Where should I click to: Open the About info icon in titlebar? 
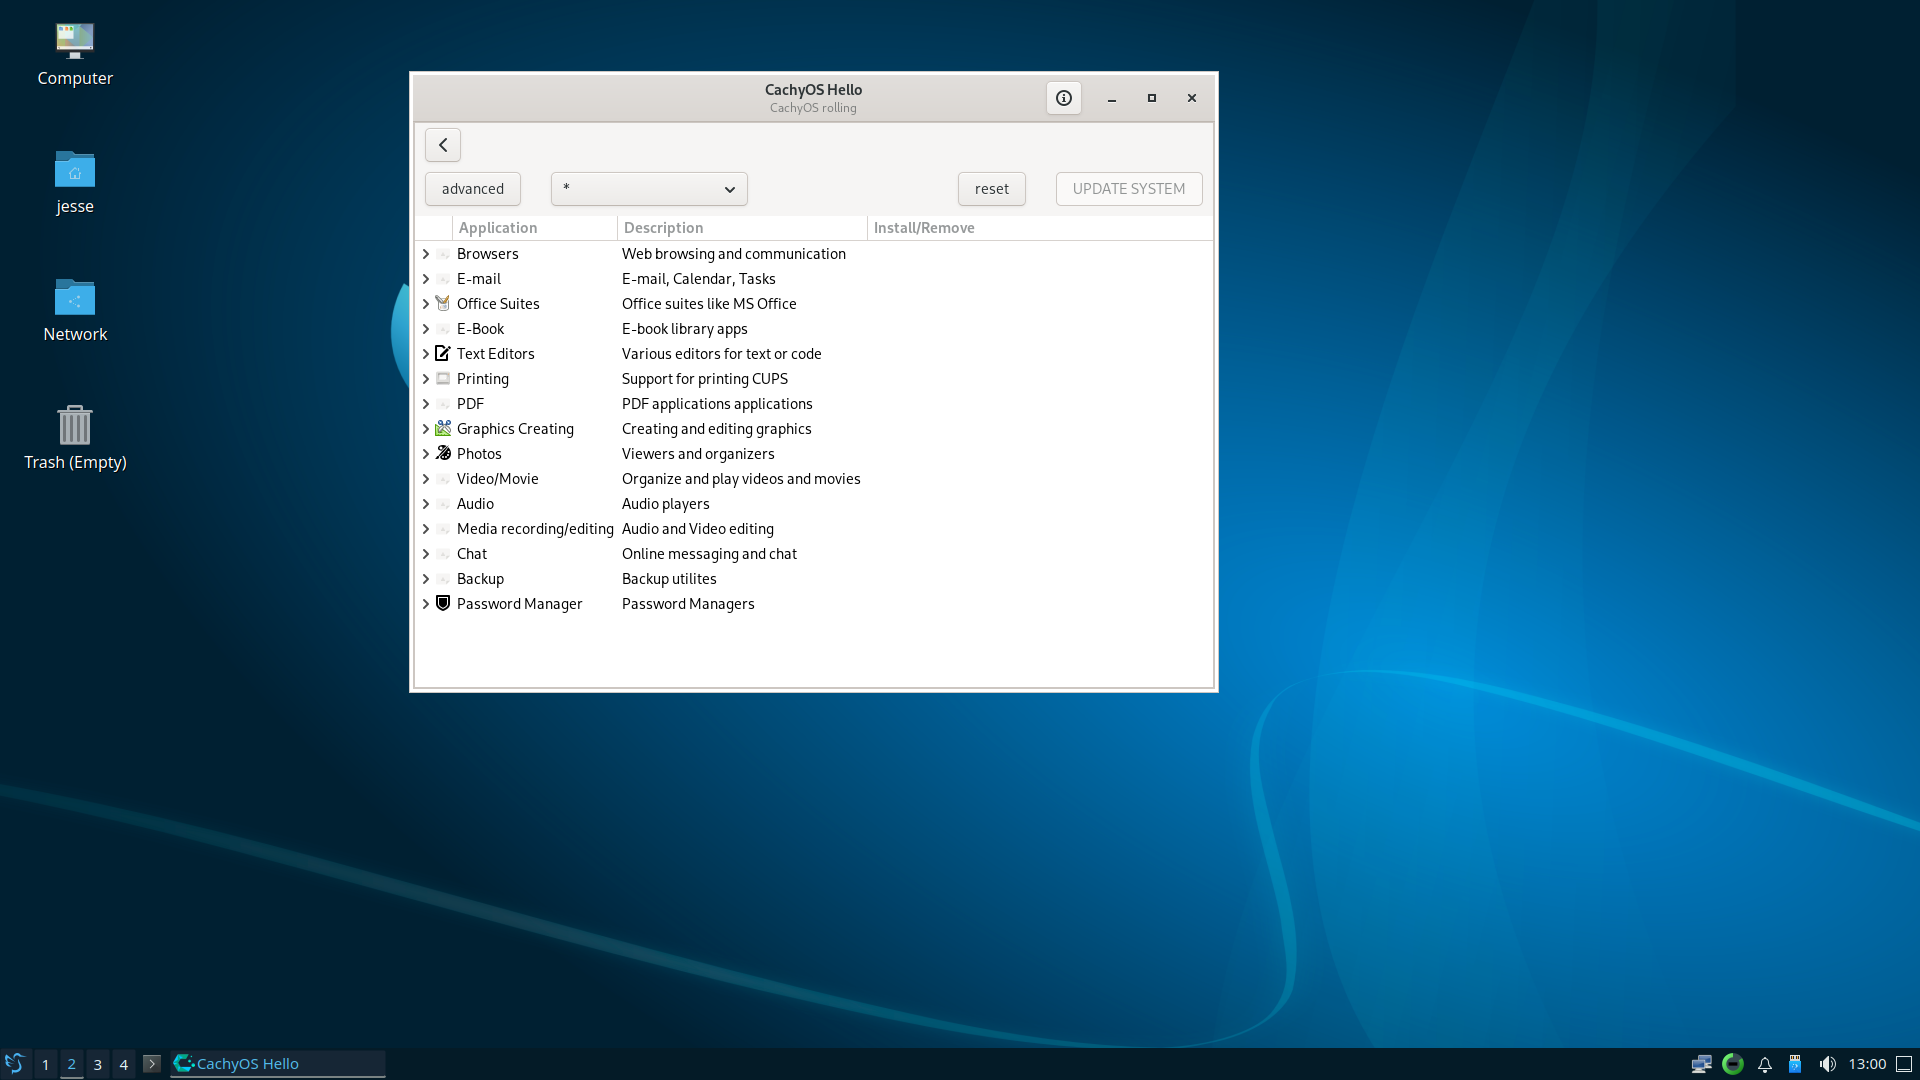pos(1063,98)
